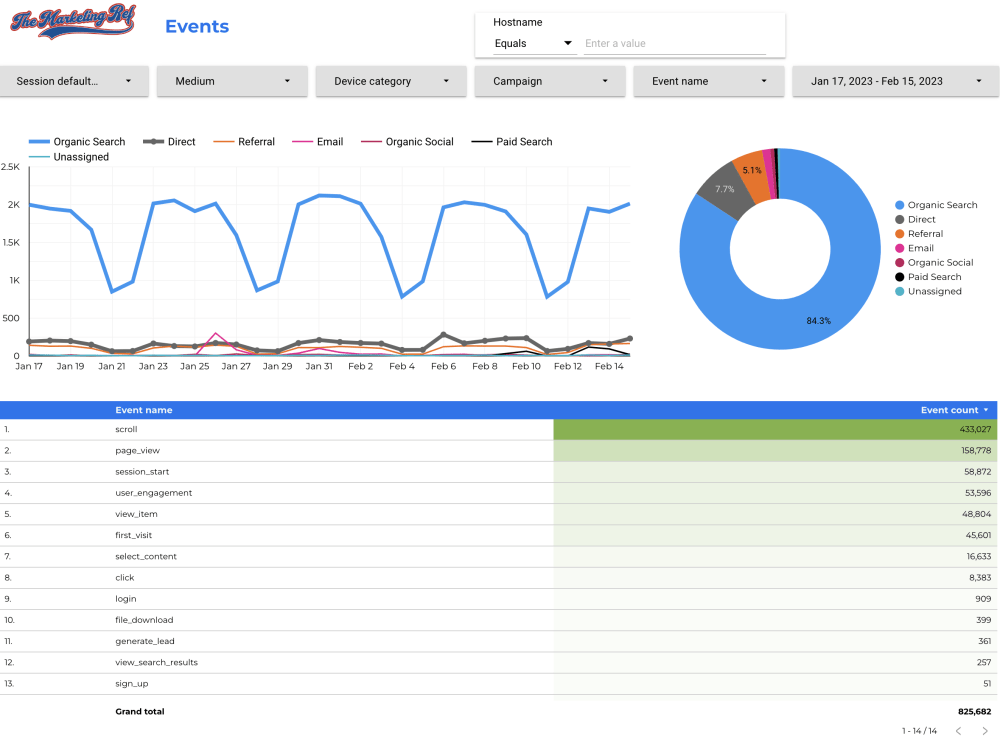Open the Device category filter dropdown
The image size is (1000, 750).
446,81
